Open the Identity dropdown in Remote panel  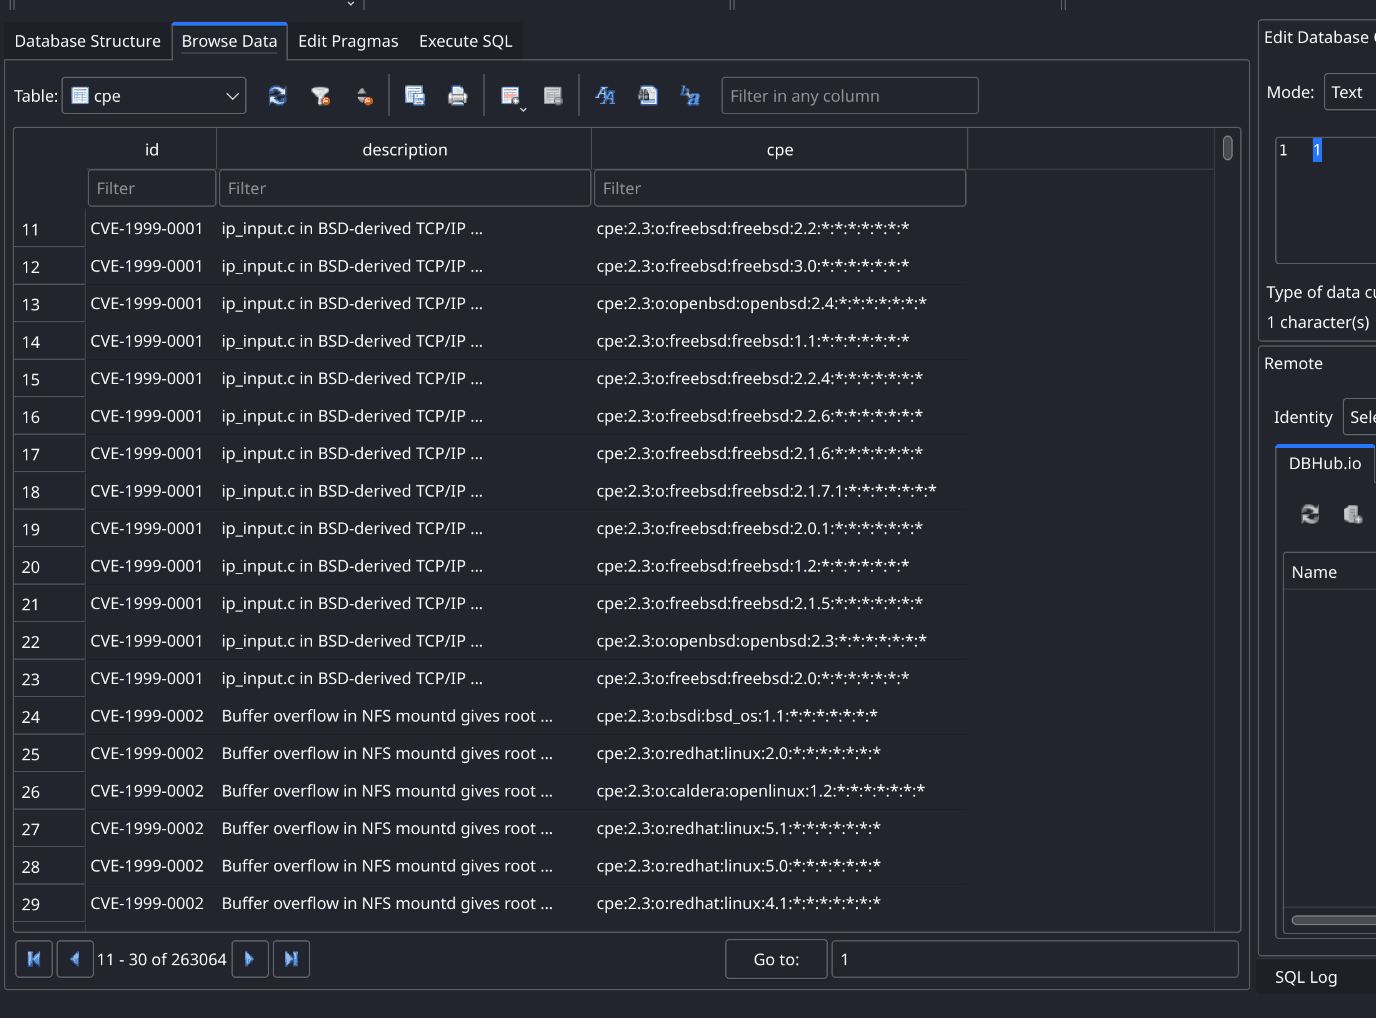pyautogui.click(x=1360, y=417)
